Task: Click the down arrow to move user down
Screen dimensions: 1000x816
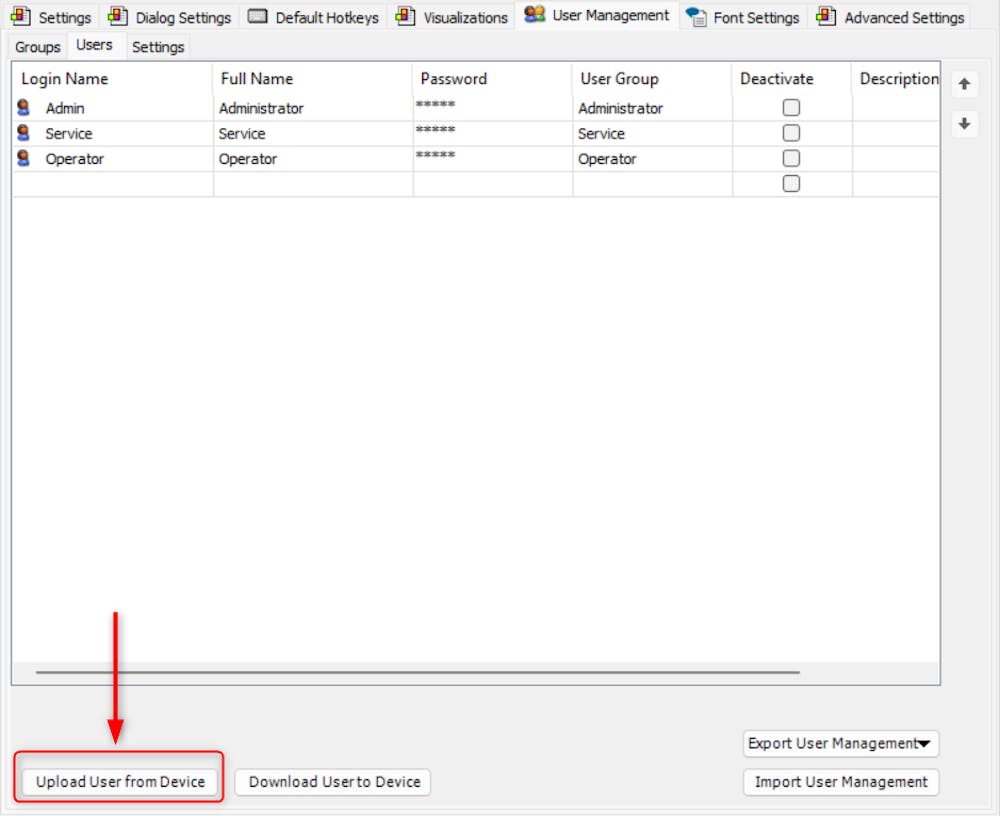Action: (963, 124)
